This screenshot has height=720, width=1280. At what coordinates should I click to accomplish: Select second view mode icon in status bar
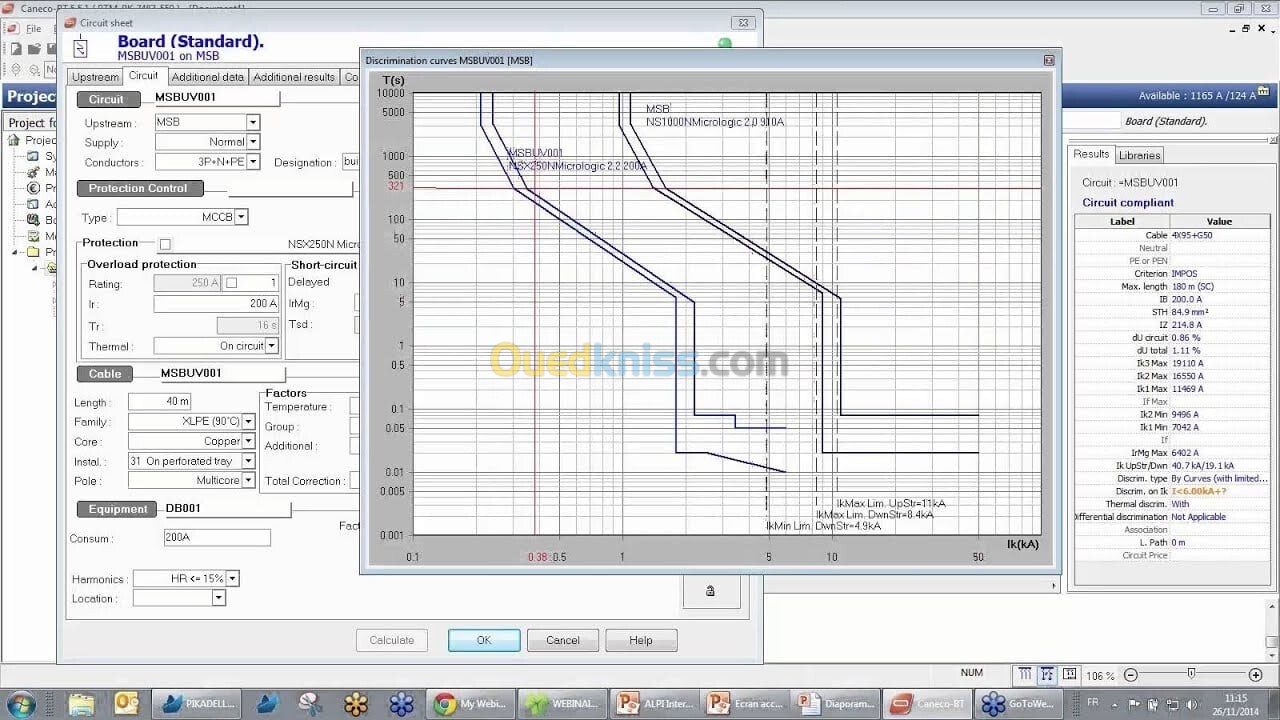[1047, 675]
